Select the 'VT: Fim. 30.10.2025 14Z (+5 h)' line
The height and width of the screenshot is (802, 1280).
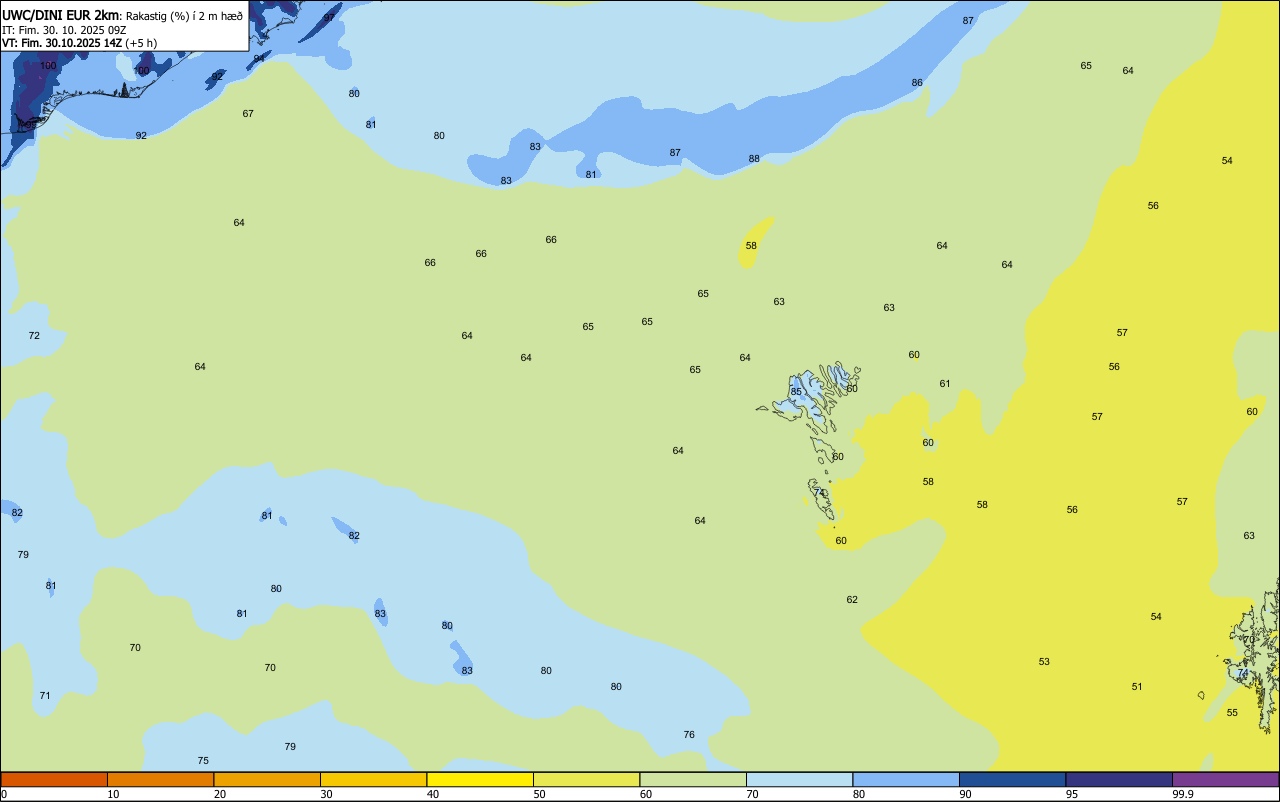coord(80,43)
